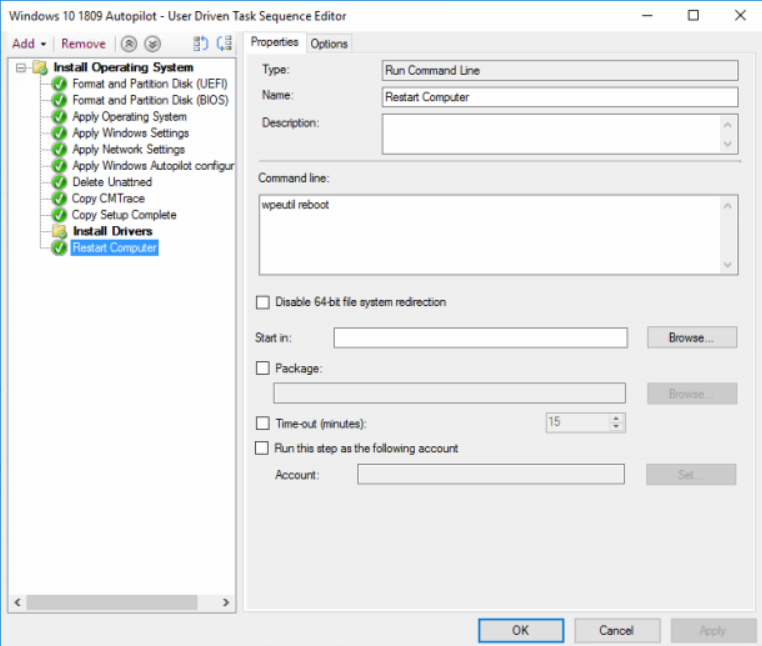Click the tree horizontal scrollbar thumb

coord(112,602)
